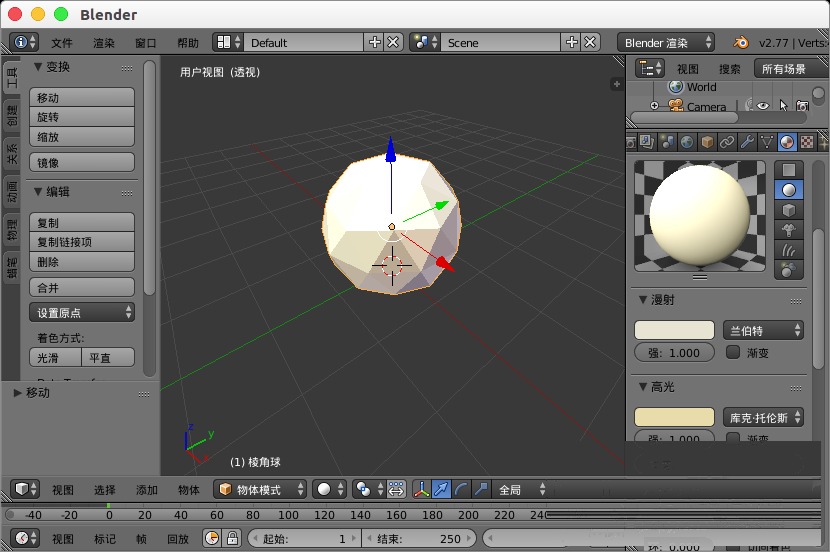Viewport: 830px width, 552px height.
Task: Open the Help menu
Action: (x=188, y=43)
